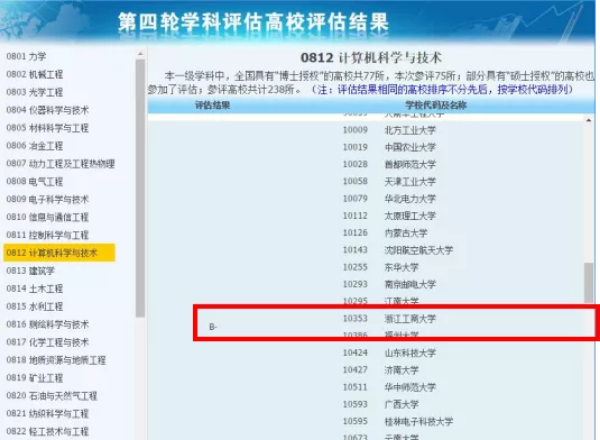This screenshot has height=440, width=600.
Task: Open 0813 建筑学 subject
Action: tap(31, 271)
